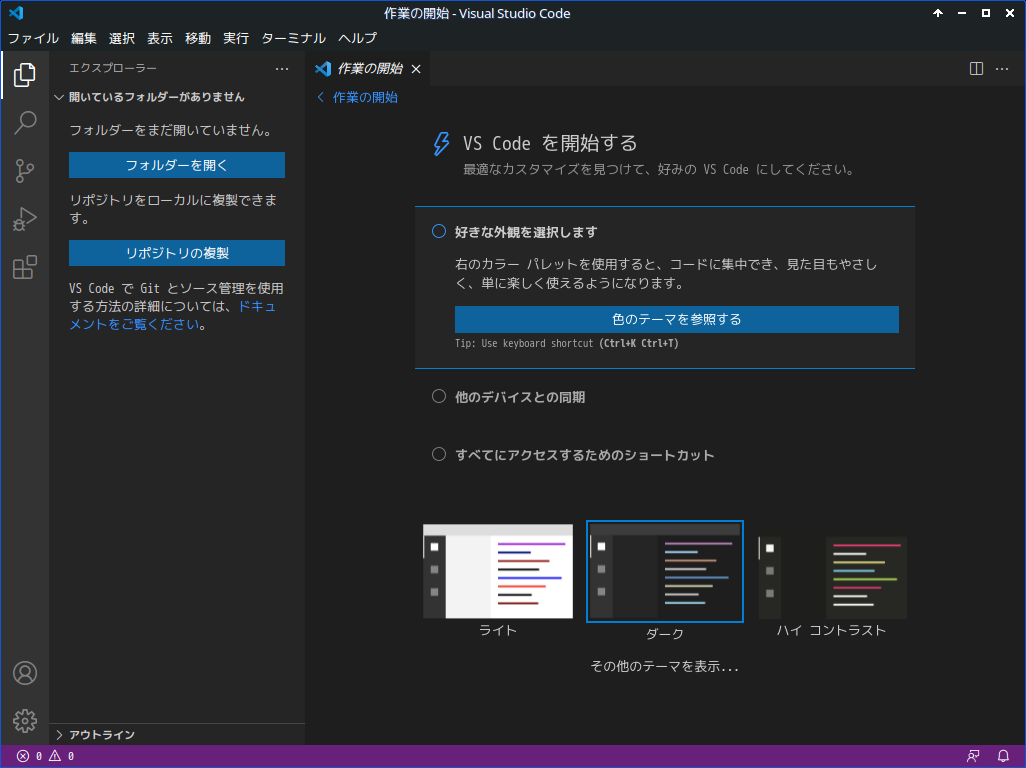Click the フォルダーを開く button
1026x768 pixels.
coord(177,165)
